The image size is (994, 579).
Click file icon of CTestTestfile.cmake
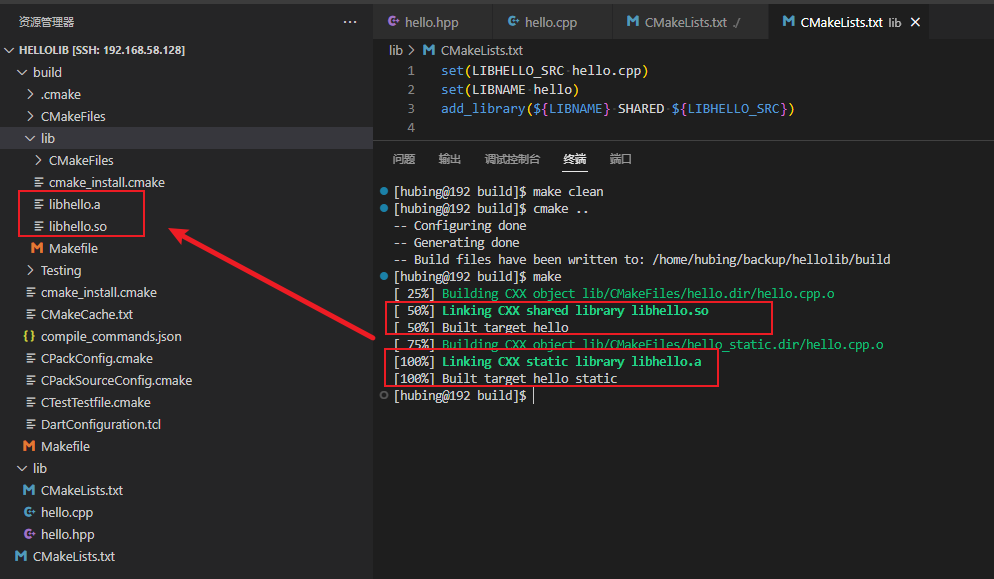[x=30, y=402]
